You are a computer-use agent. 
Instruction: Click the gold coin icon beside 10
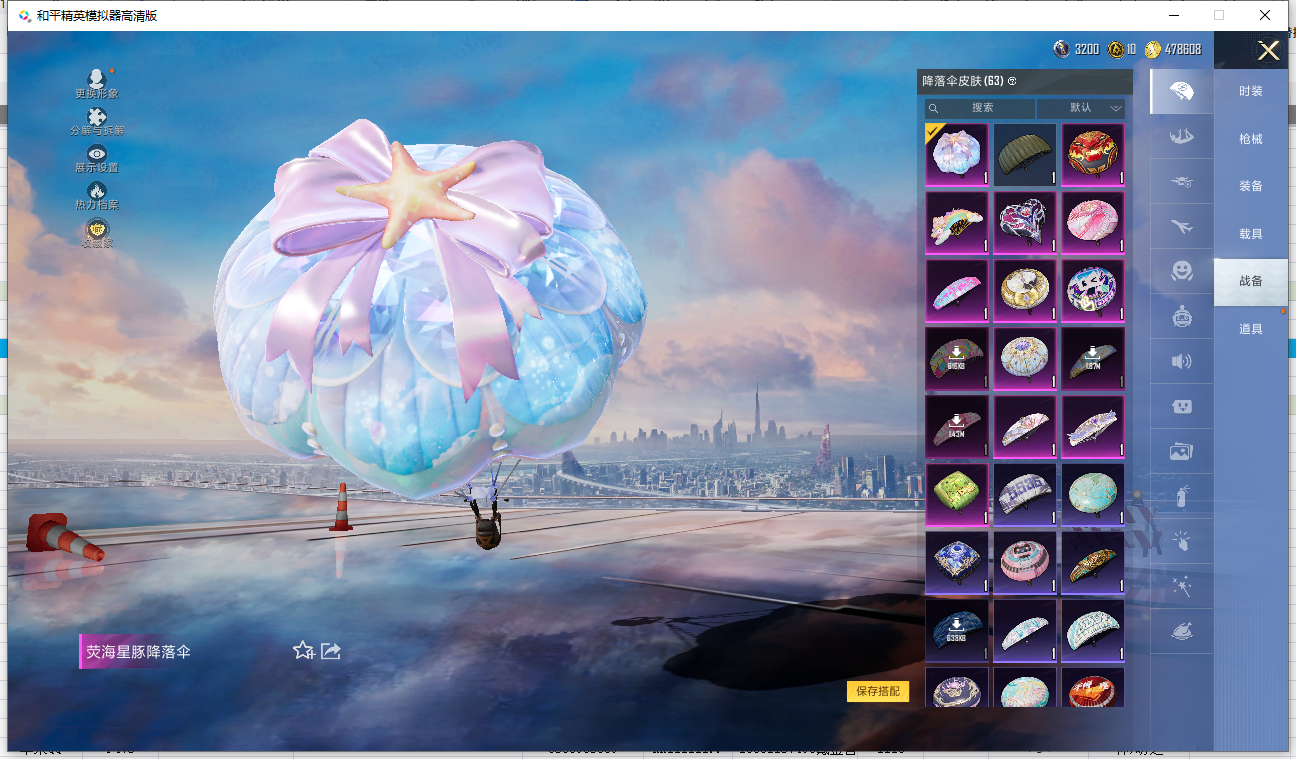(x=1115, y=49)
